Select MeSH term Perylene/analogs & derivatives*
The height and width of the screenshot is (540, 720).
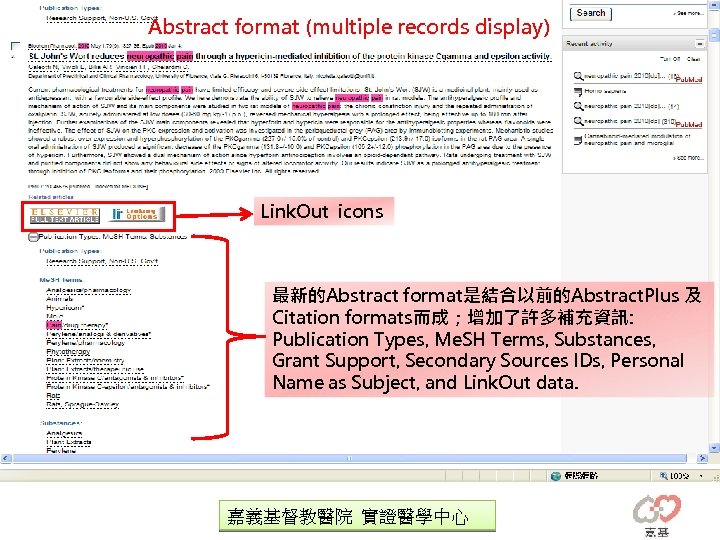coord(99,334)
